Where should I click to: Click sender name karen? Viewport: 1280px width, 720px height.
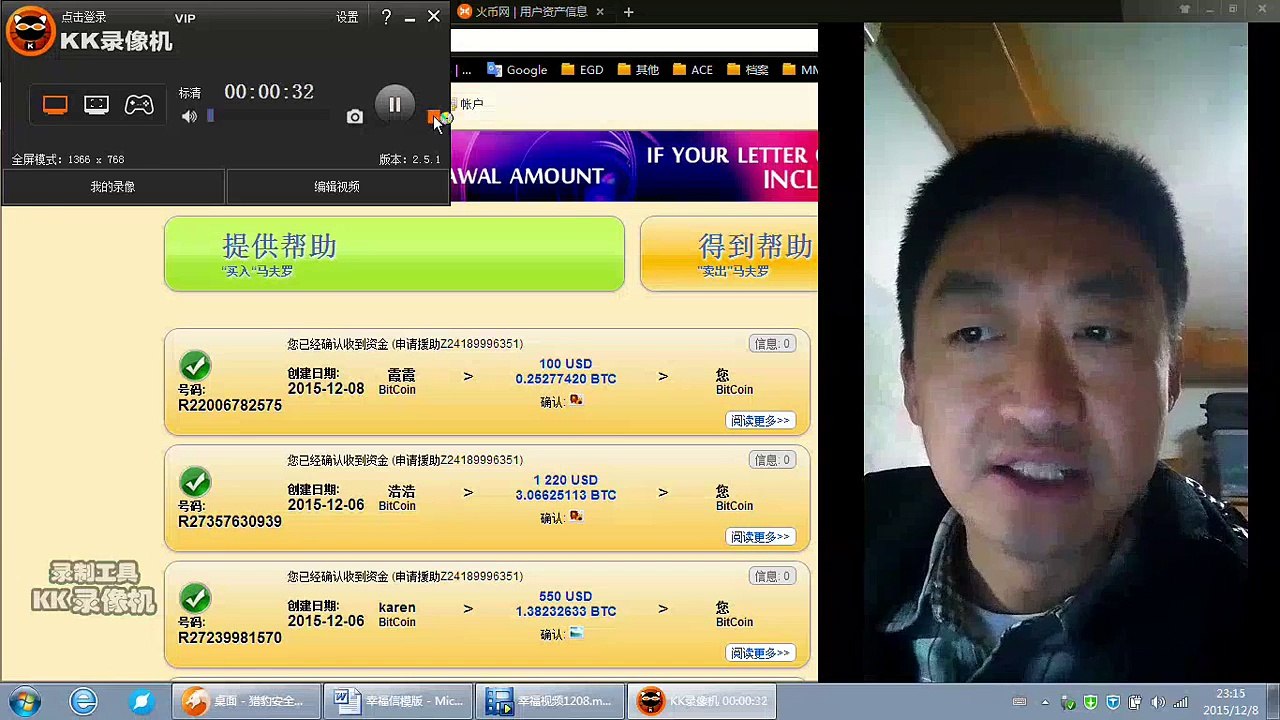397,607
